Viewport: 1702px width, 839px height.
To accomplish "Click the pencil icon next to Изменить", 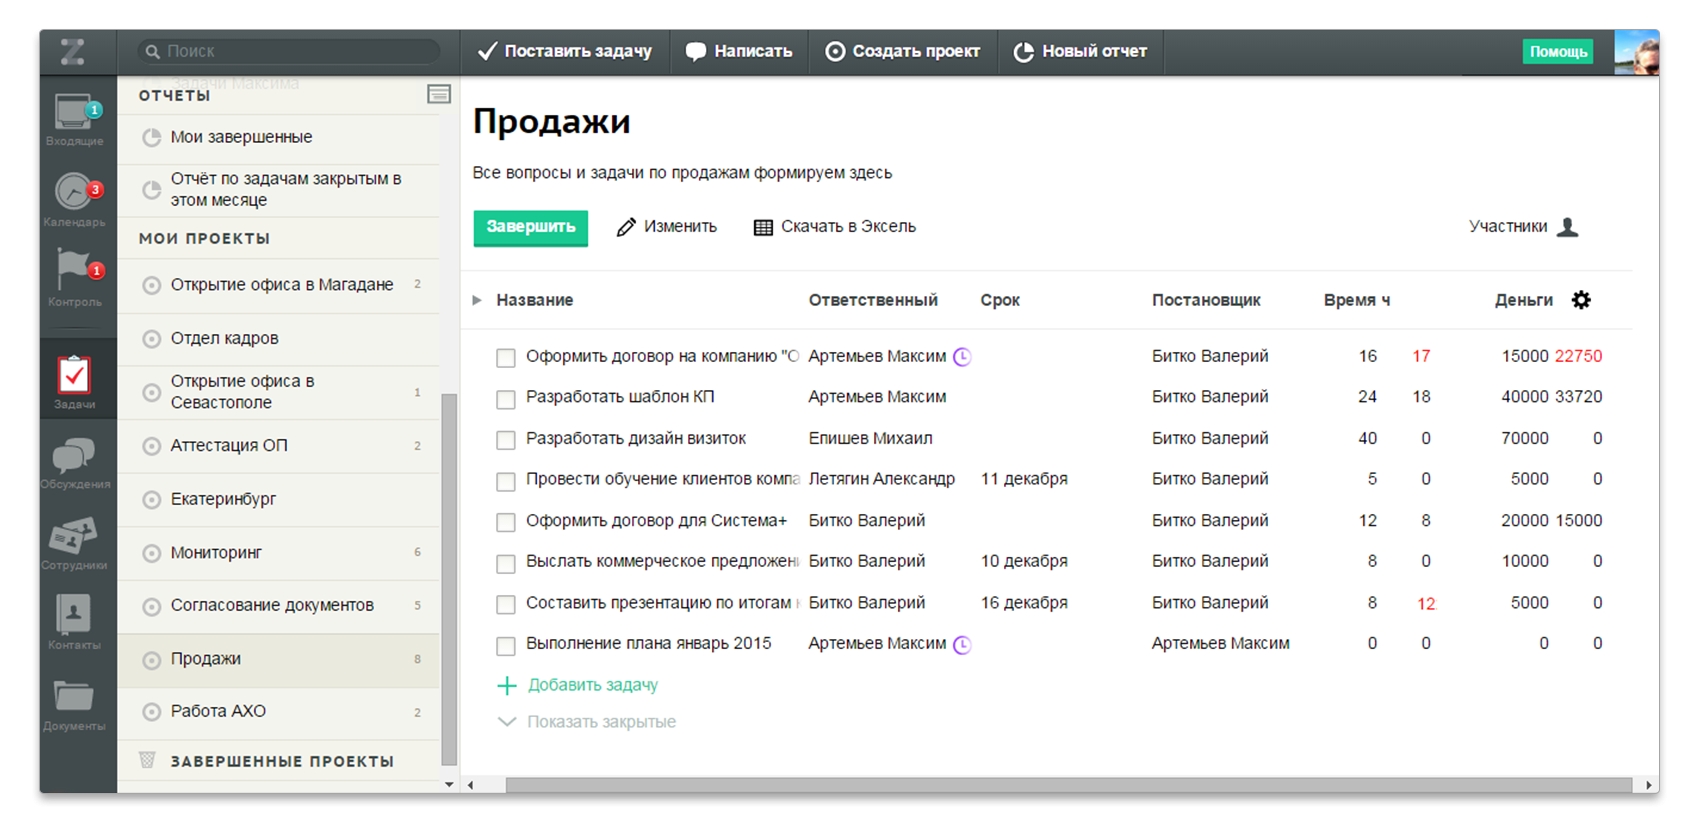I will pos(626,228).
